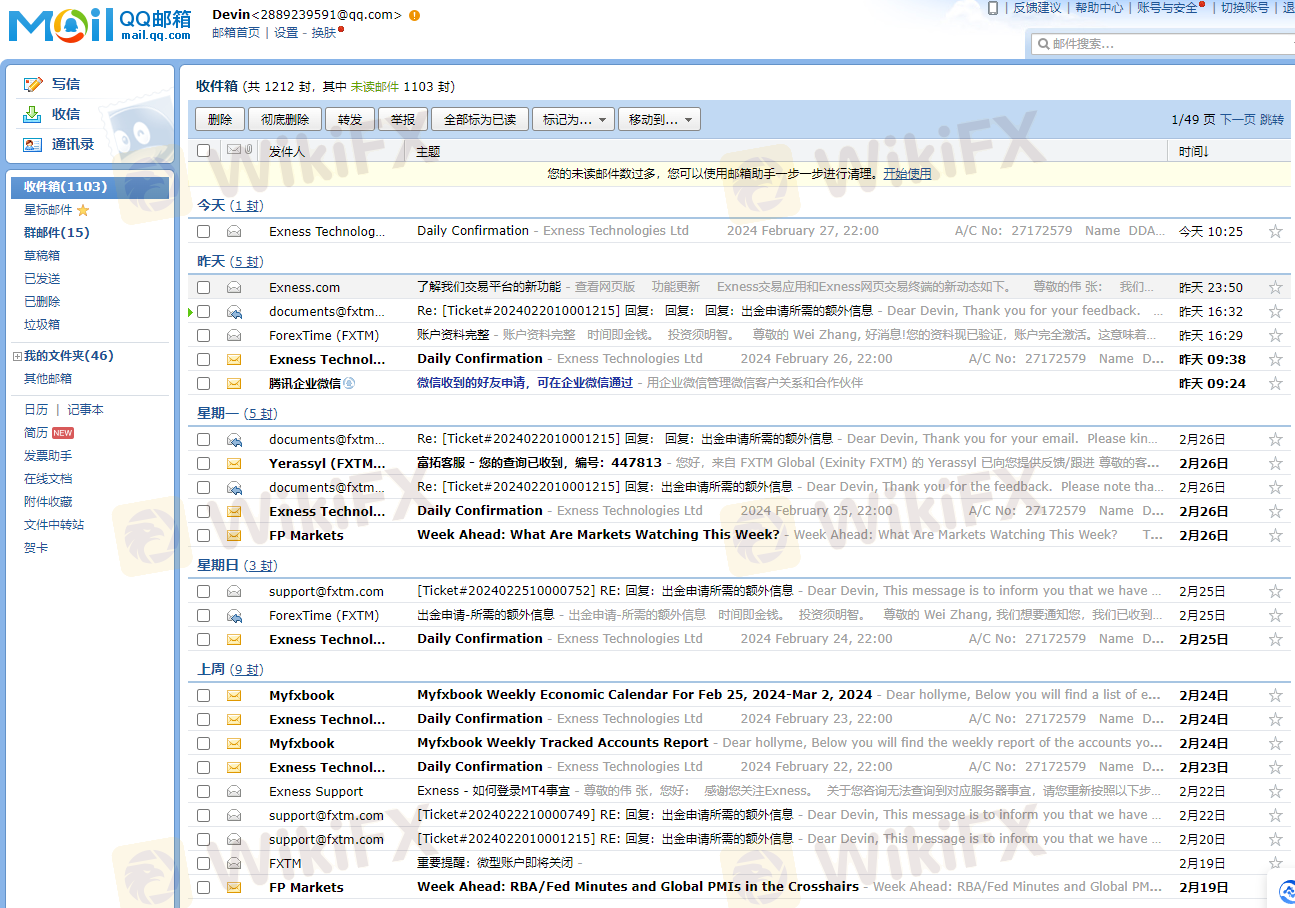Click the search magnifier icon
Screen dimensions: 1295x908
pos(1043,44)
